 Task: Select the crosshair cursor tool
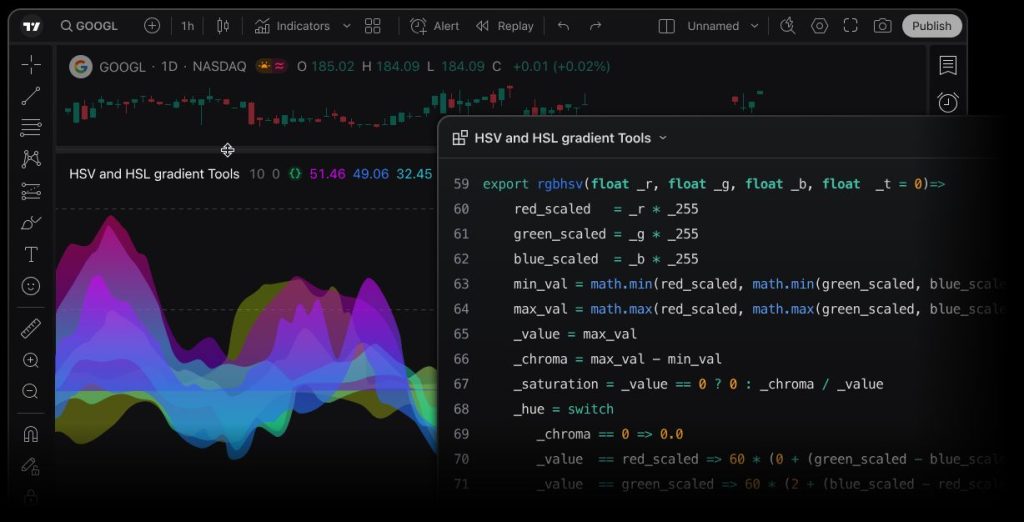(x=31, y=65)
